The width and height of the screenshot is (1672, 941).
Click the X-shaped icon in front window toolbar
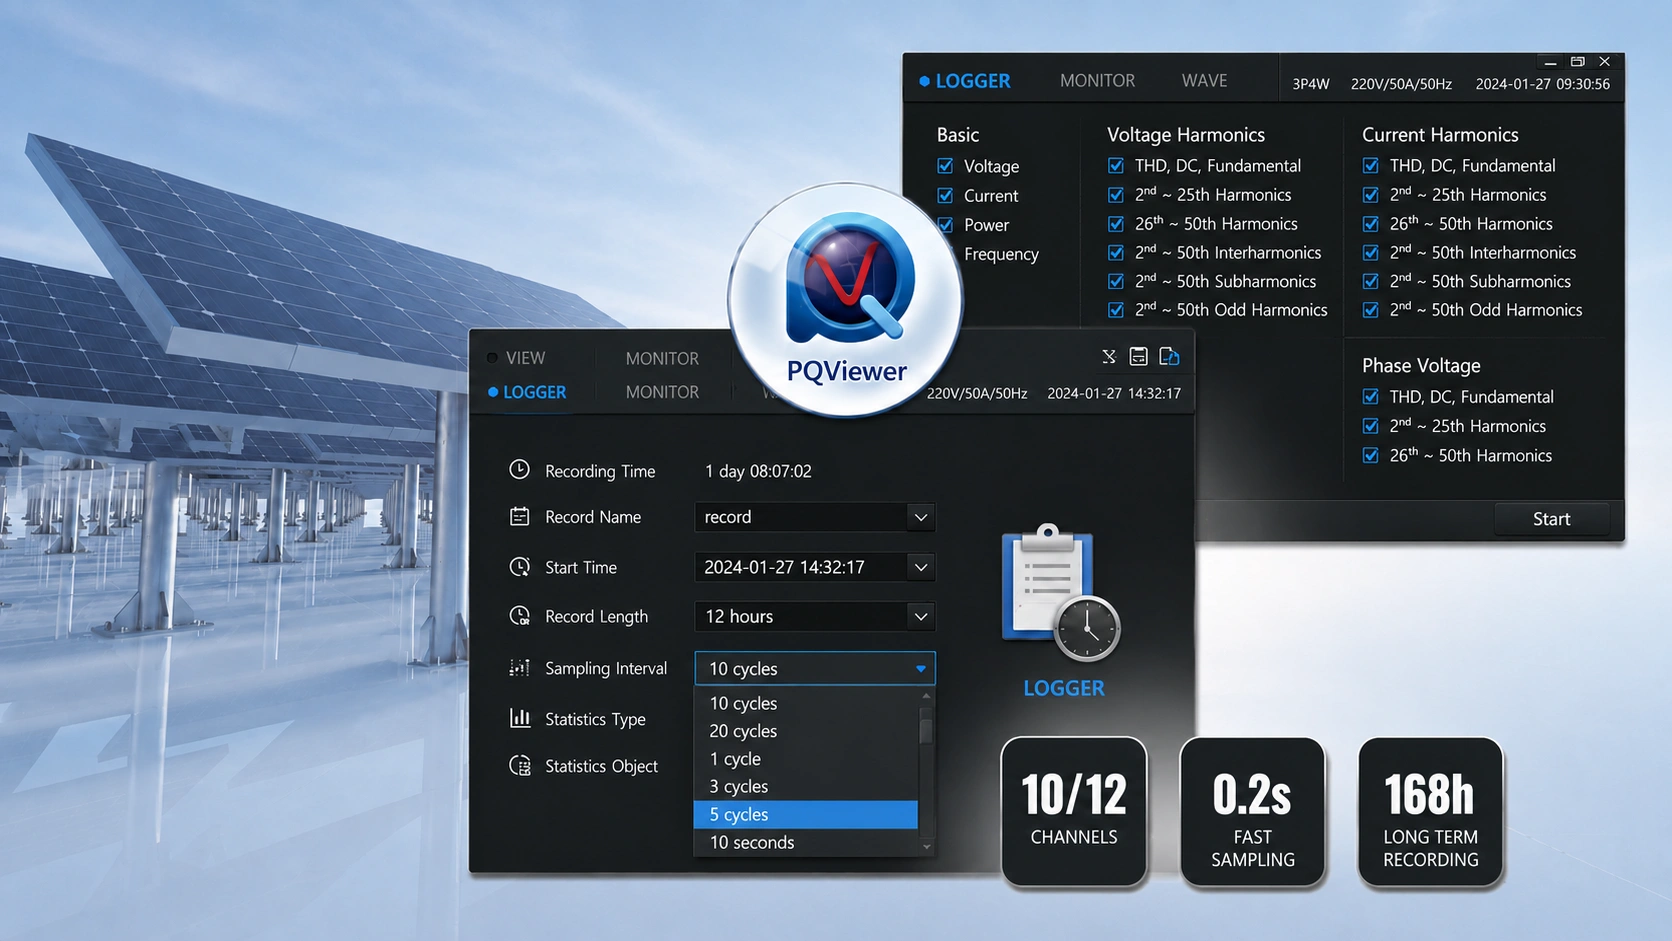[1109, 356]
